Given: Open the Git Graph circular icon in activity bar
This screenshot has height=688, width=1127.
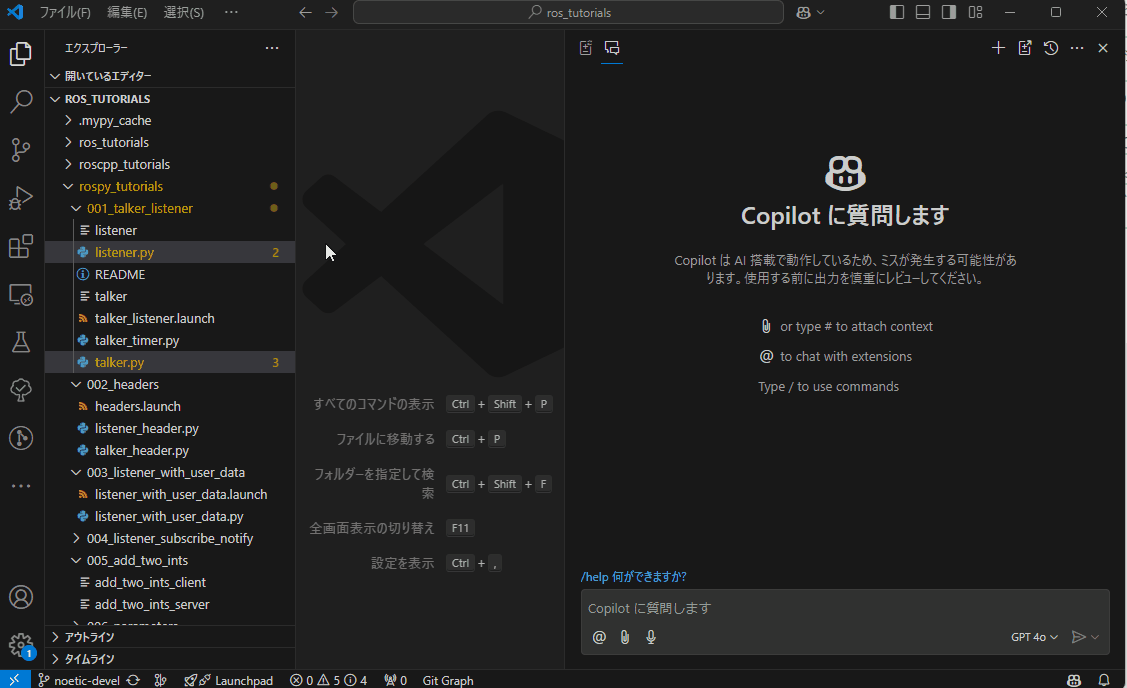Looking at the screenshot, I should [21, 438].
